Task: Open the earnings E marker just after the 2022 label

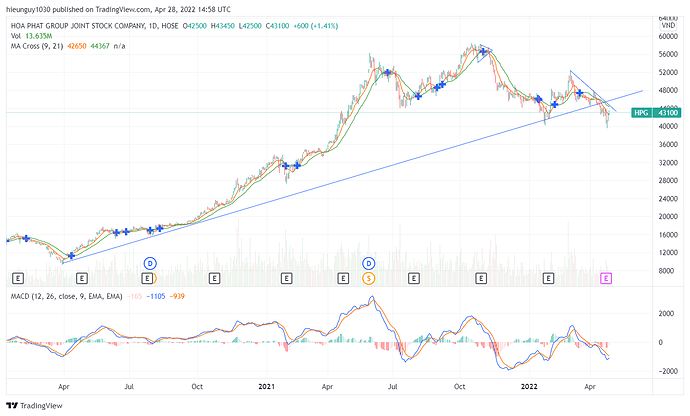Action: (x=548, y=278)
